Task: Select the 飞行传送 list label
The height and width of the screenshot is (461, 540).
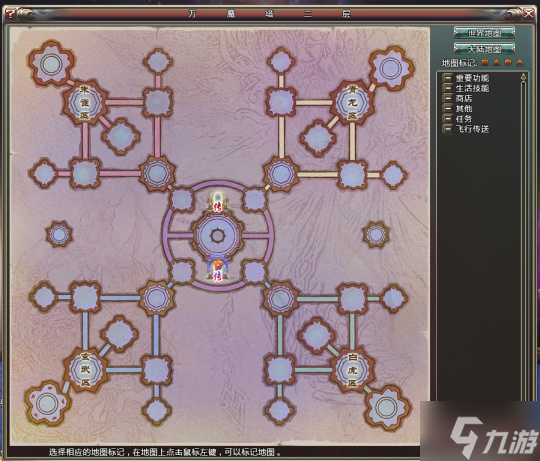Action: (472, 129)
